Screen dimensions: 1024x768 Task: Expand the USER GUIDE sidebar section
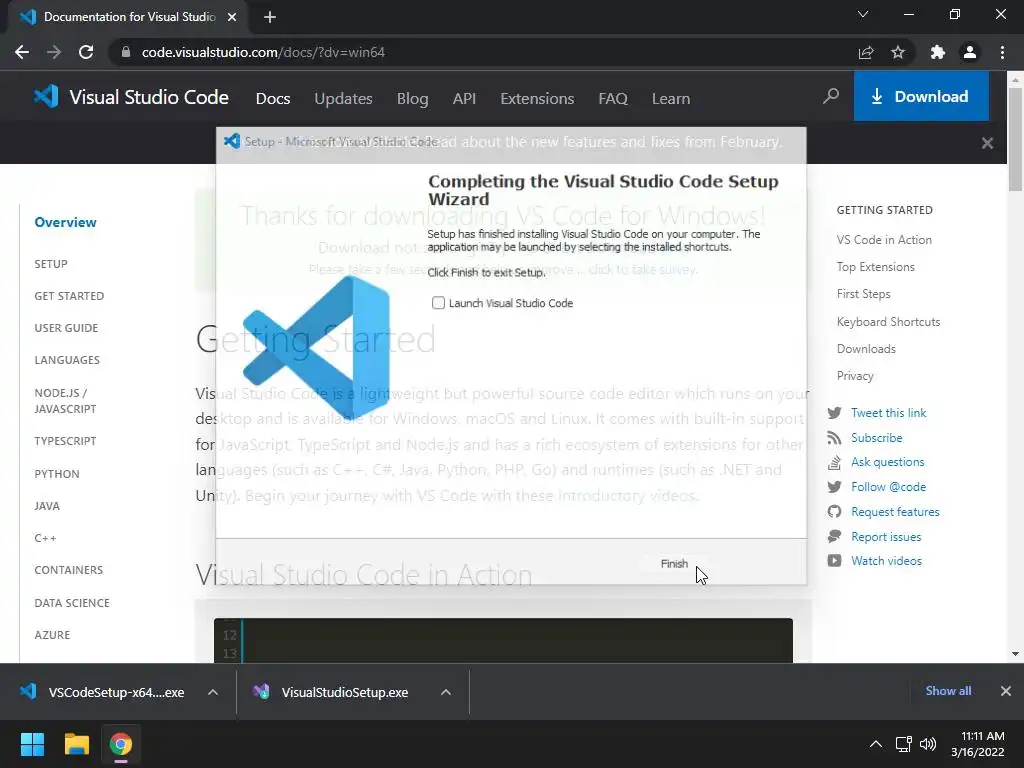pyautogui.click(x=66, y=328)
